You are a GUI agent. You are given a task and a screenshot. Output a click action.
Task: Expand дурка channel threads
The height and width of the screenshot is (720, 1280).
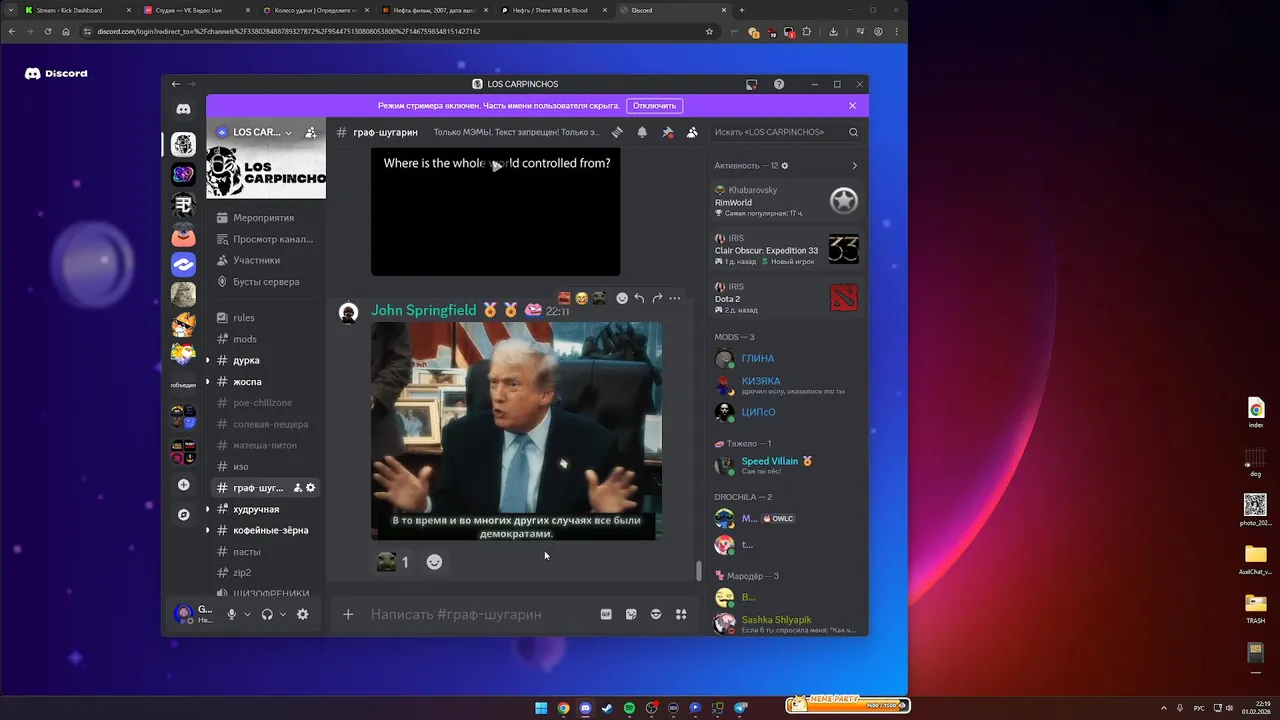pyautogui.click(x=208, y=360)
